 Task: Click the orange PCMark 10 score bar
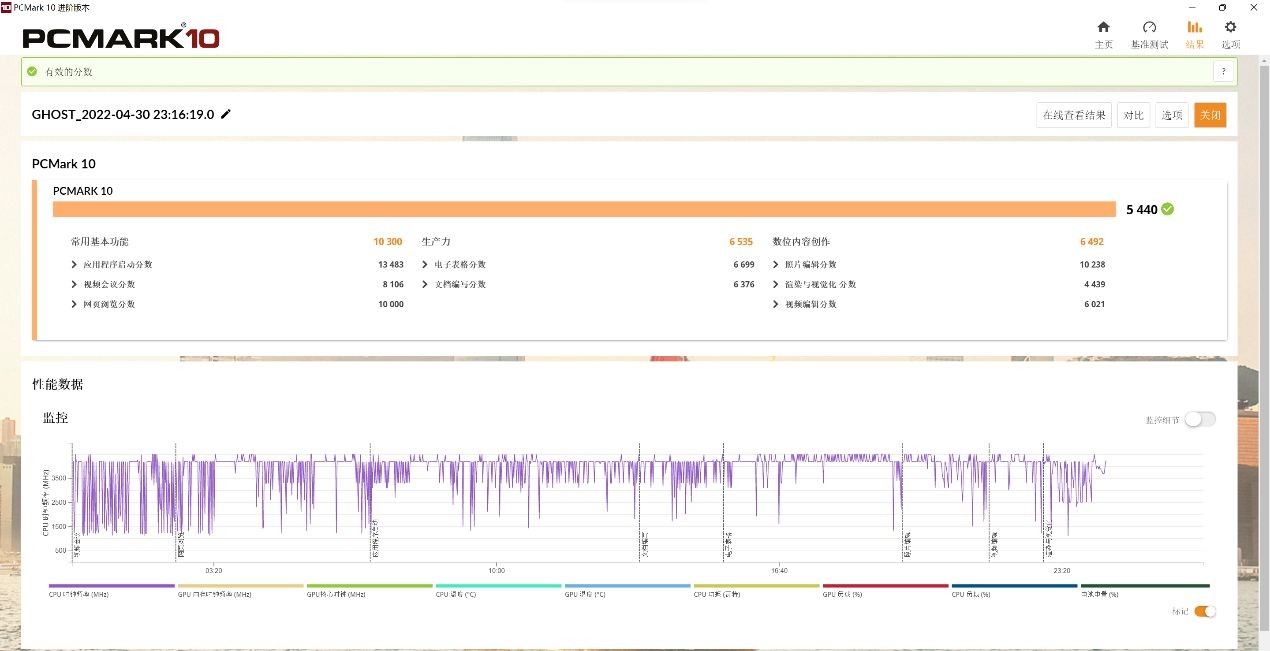coord(584,209)
